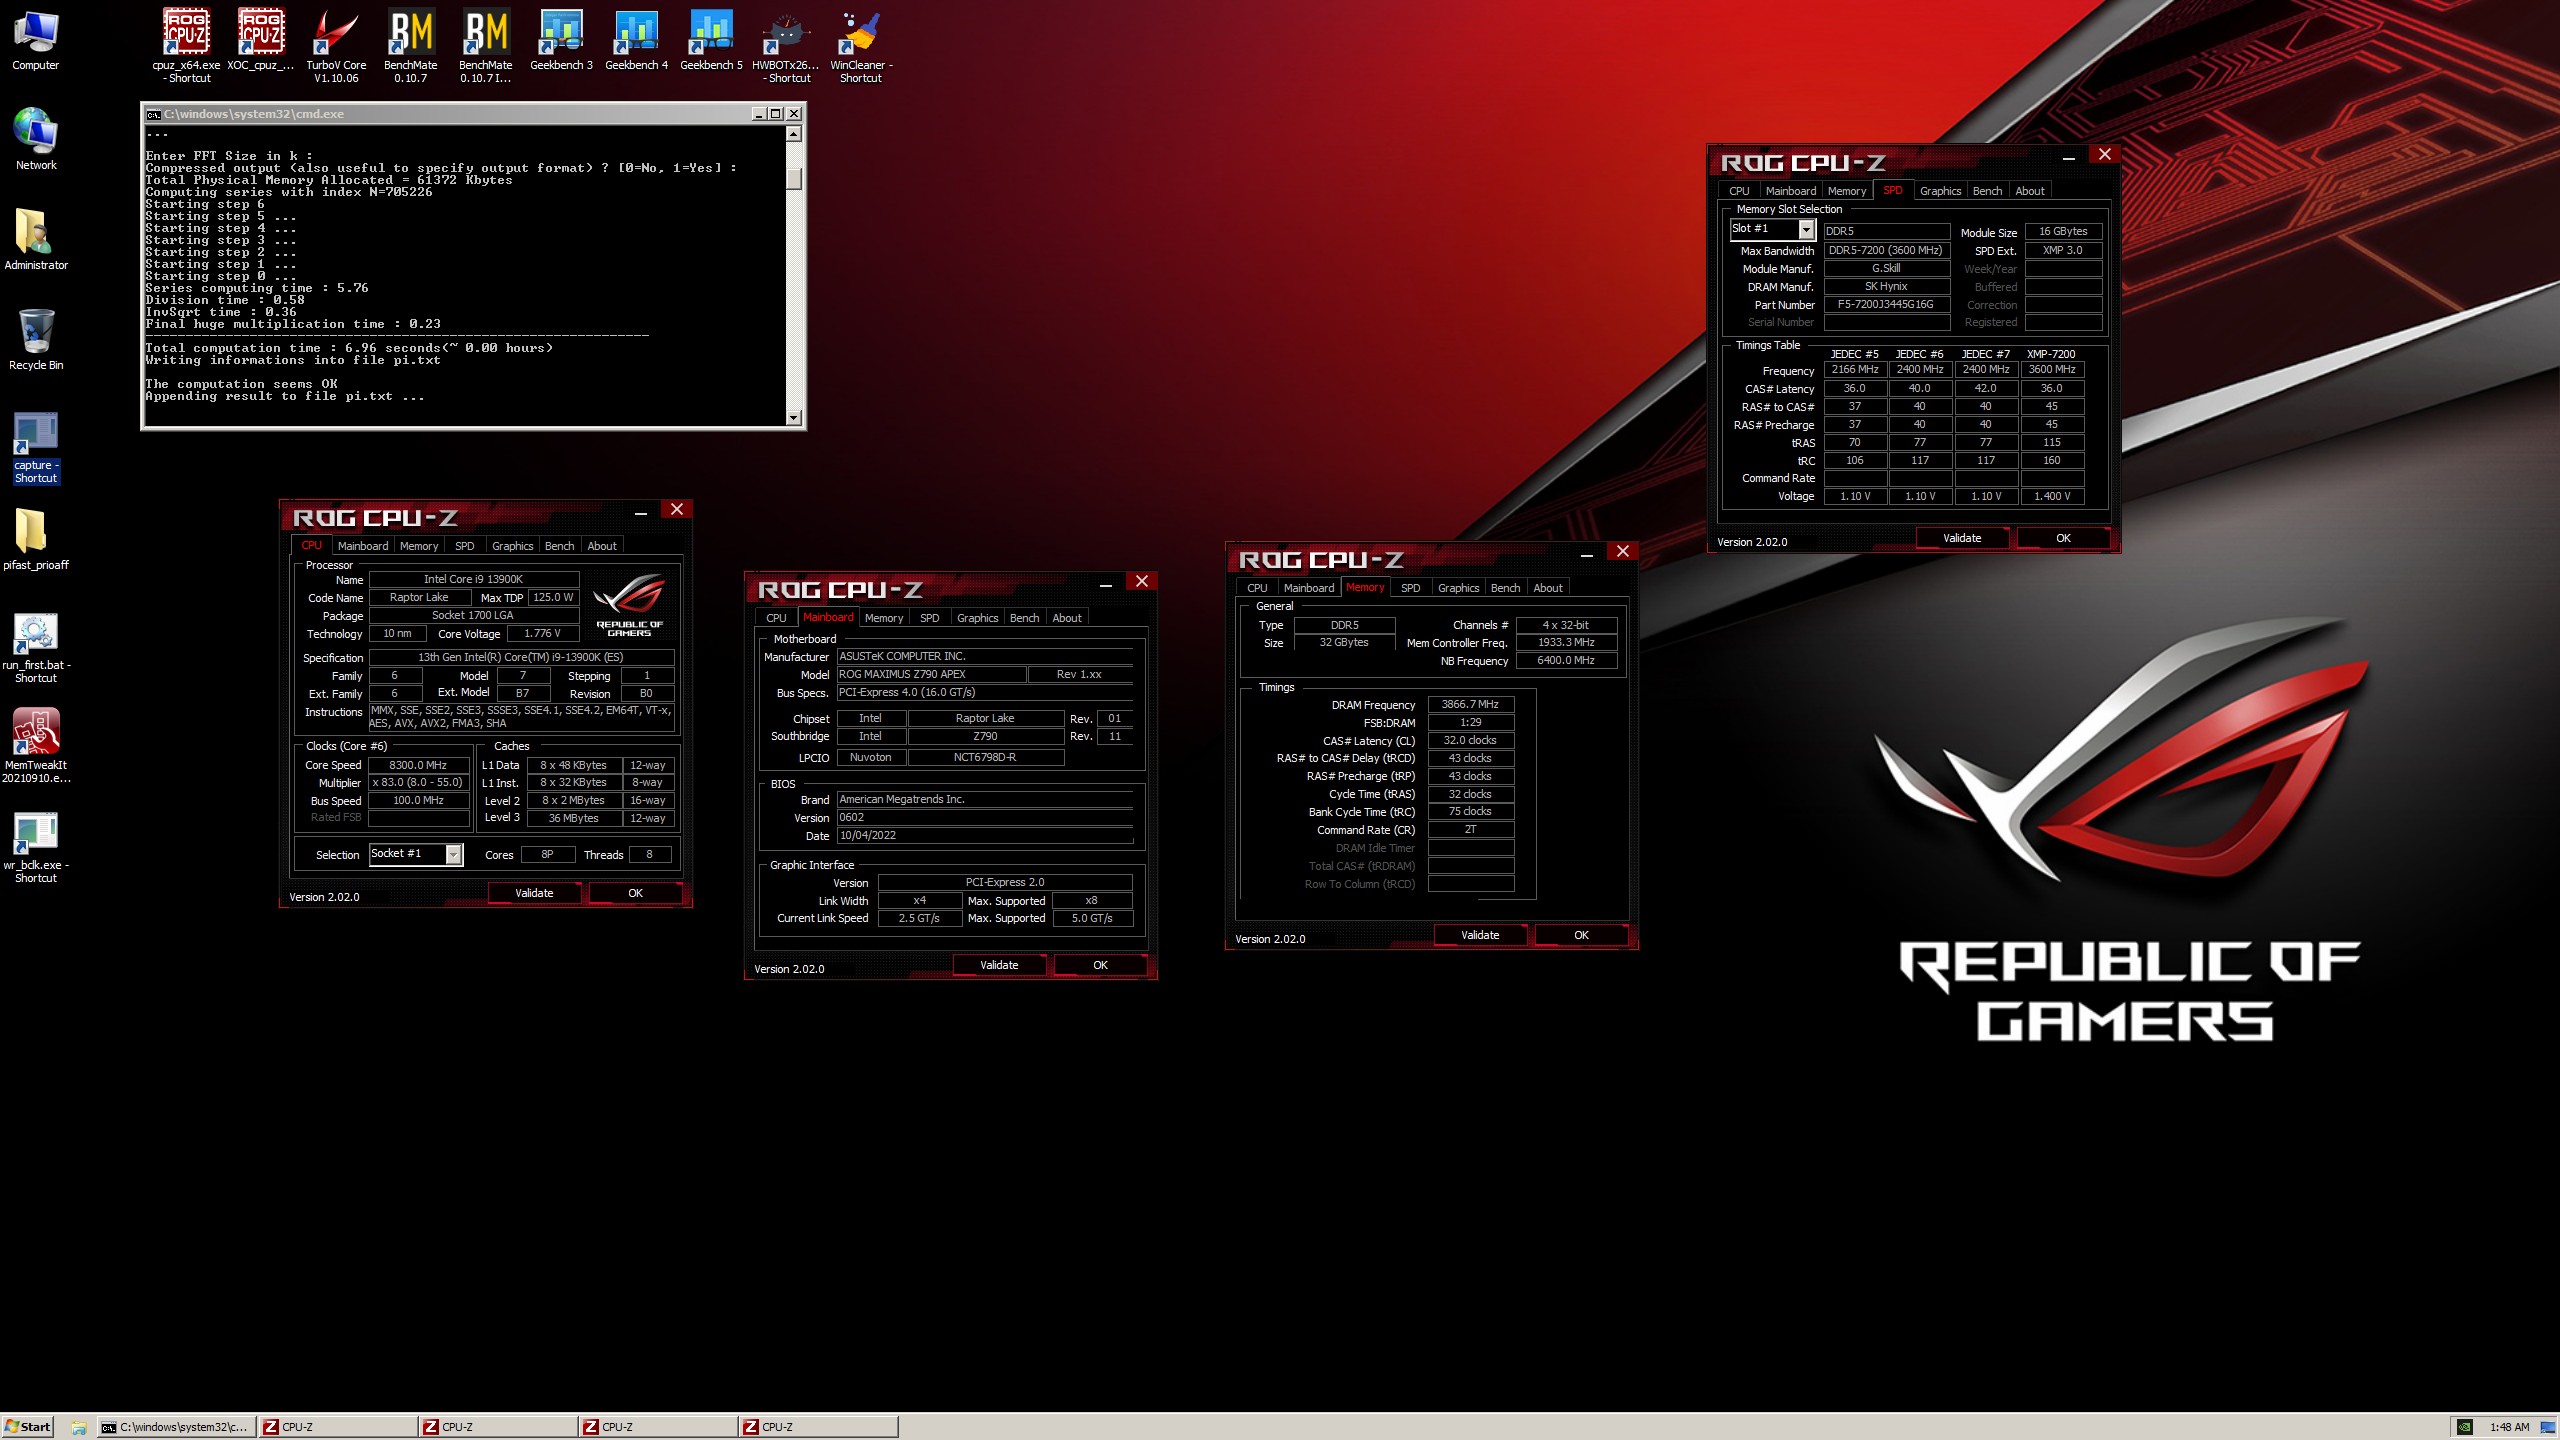
Task: Click OK in the Mainboard window
Action: click(x=1100, y=965)
